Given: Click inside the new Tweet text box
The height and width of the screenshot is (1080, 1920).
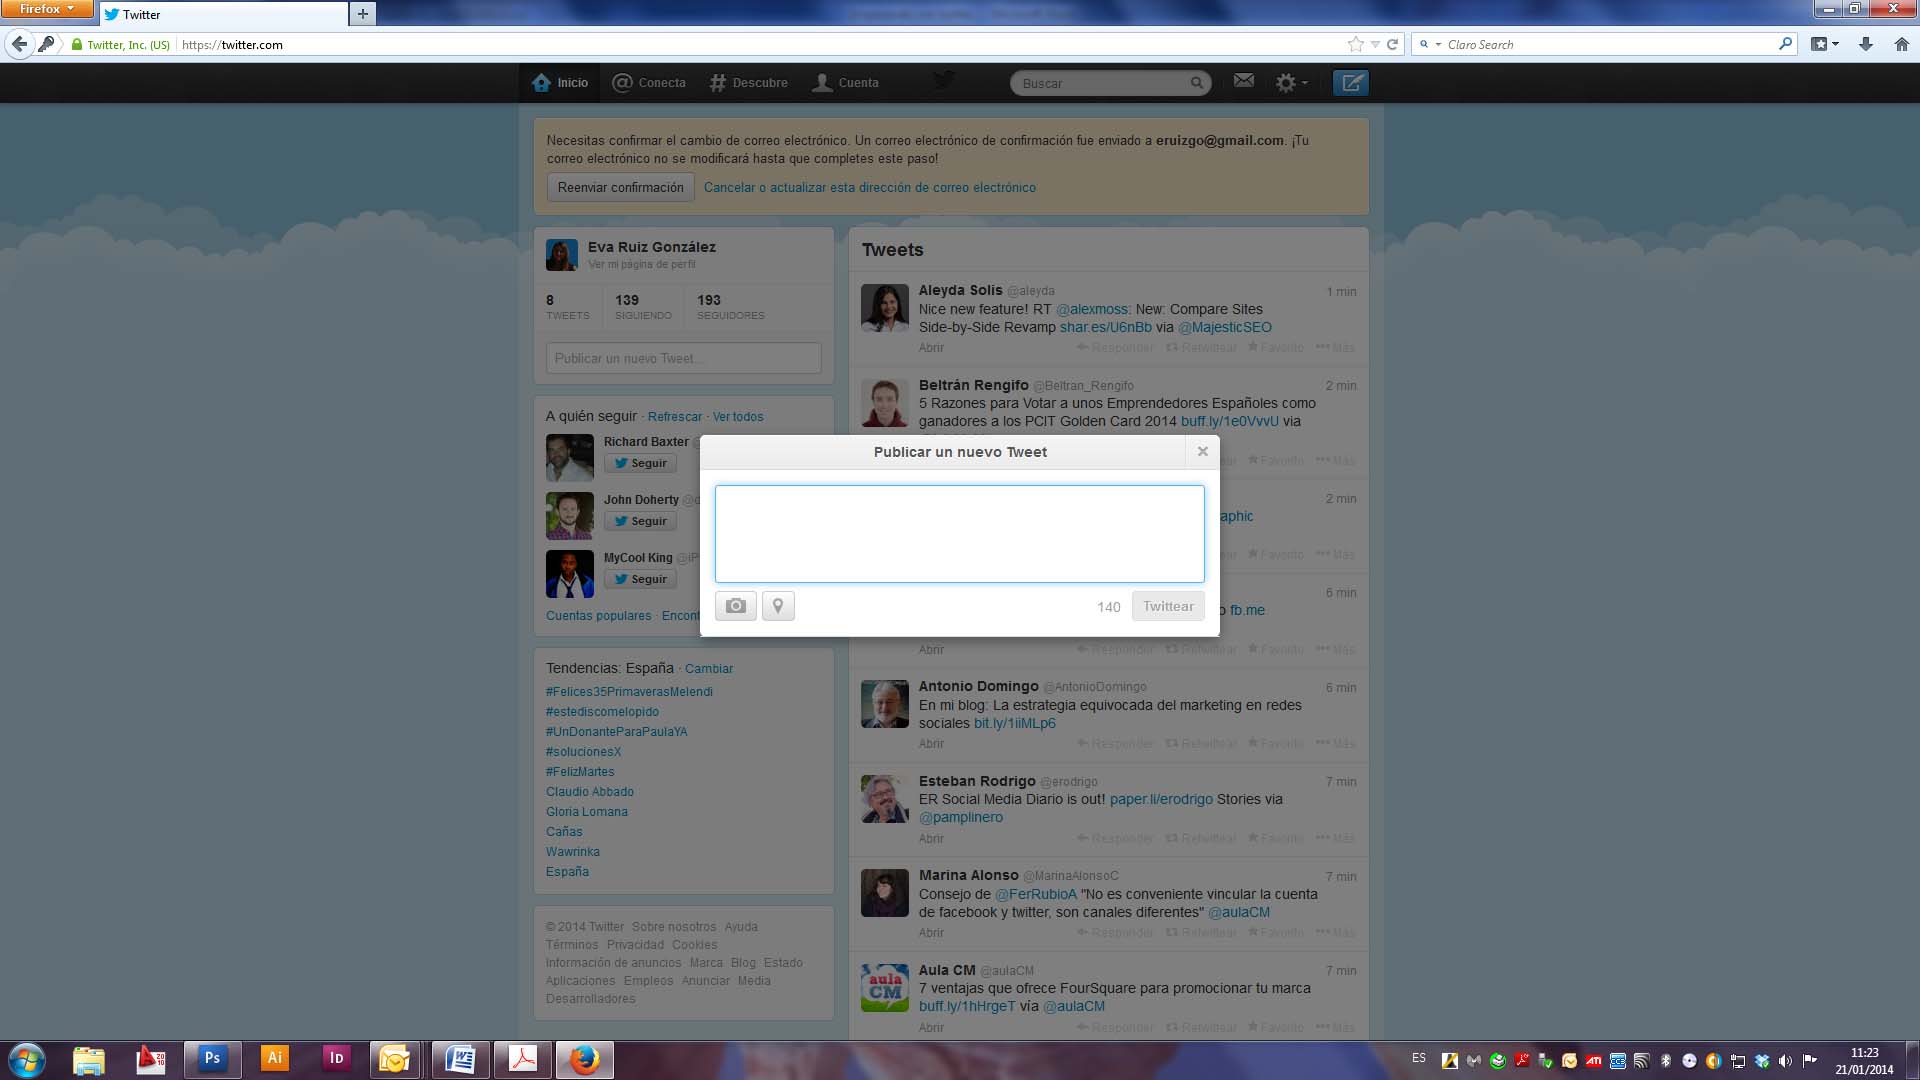Looking at the screenshot, I should (959, 534).
